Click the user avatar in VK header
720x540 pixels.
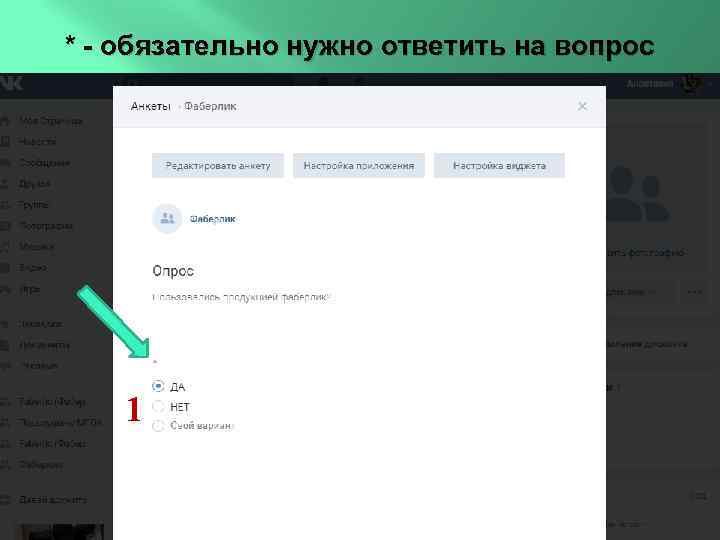pyautogui.click(x=691, y=84)
